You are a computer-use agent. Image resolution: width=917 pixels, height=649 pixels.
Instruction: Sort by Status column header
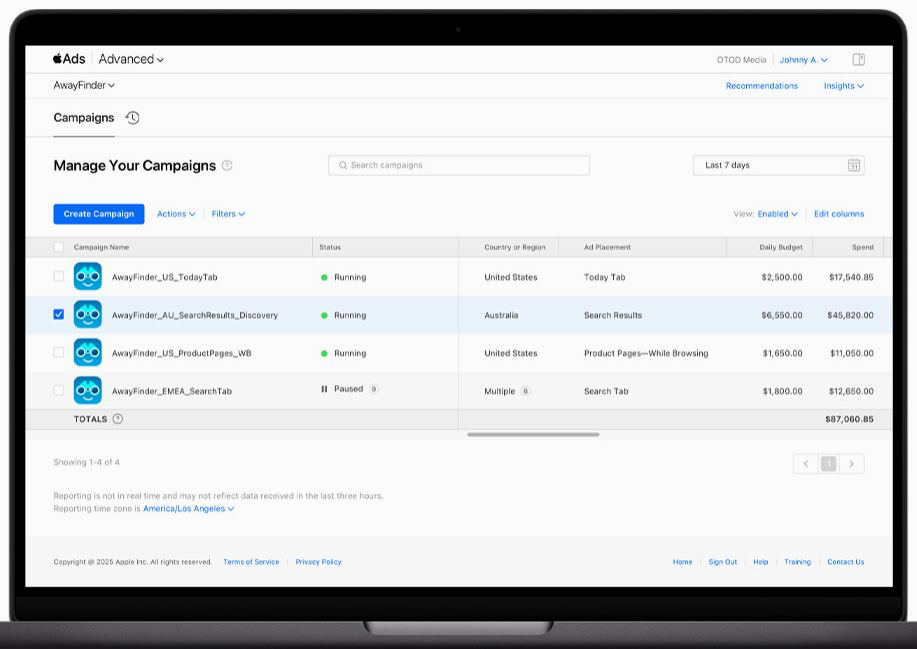[330, 247]
